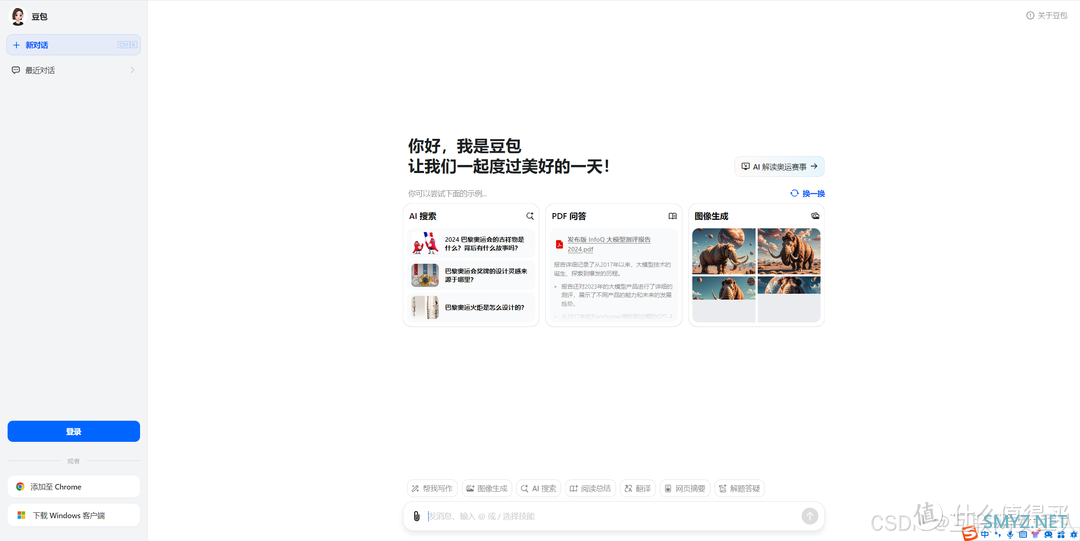Image resolution: width=1080 pixels, height=541 pixels.
Task: Click the blue 登录 login button
Action: (x=74, y=431)
